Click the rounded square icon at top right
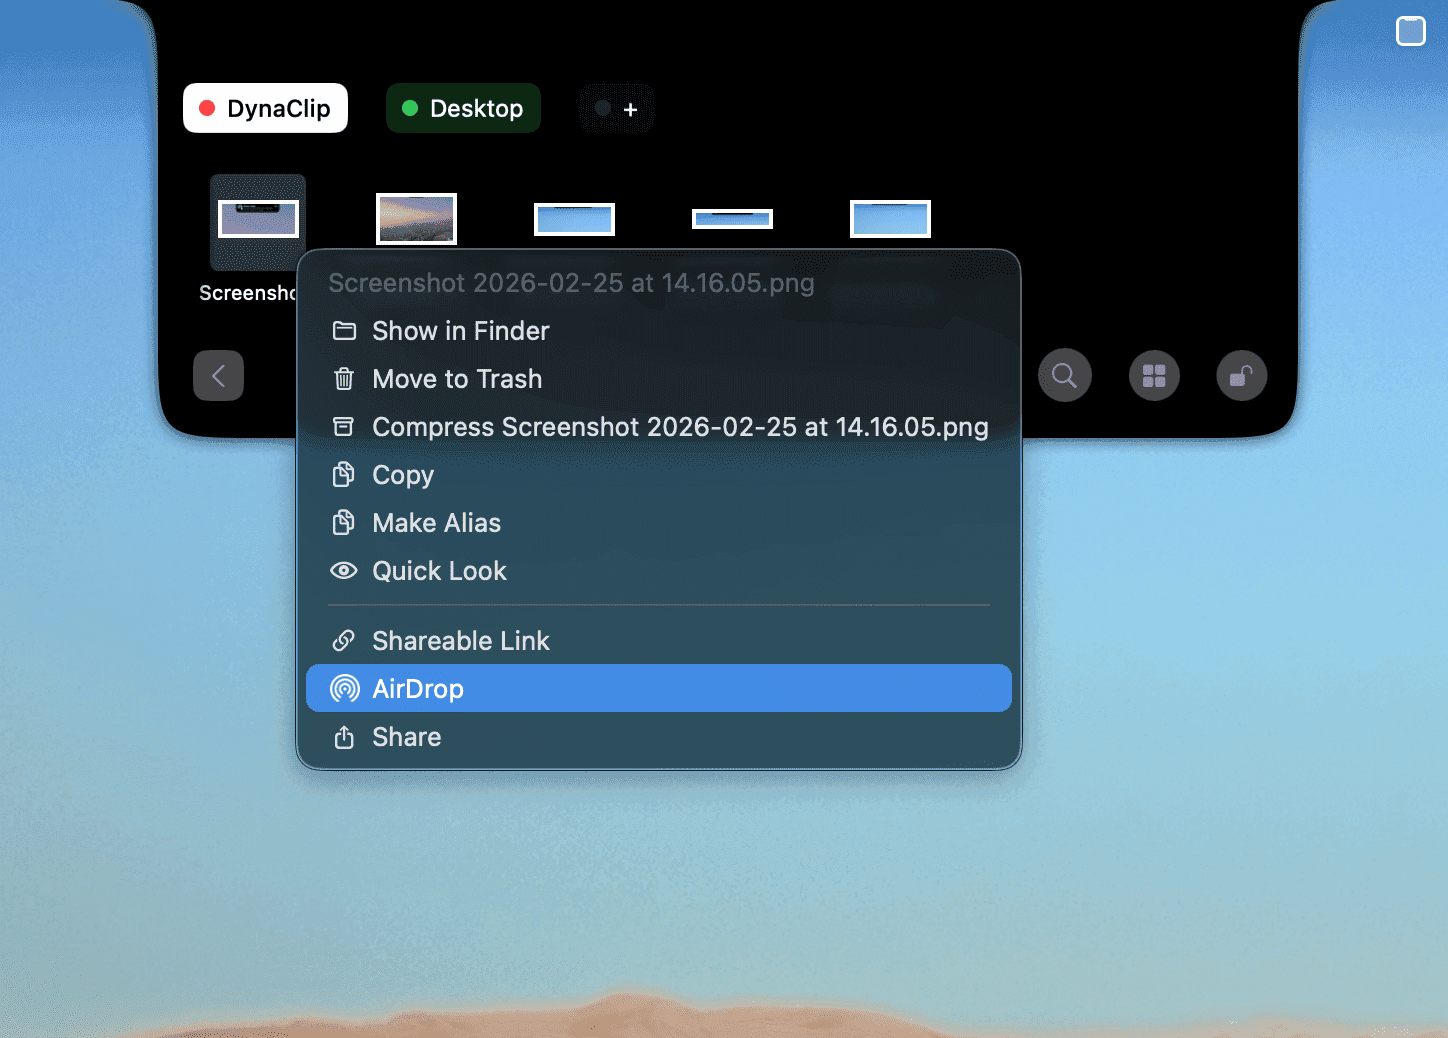1448x1038 pixels. [x=1411, y=31]
